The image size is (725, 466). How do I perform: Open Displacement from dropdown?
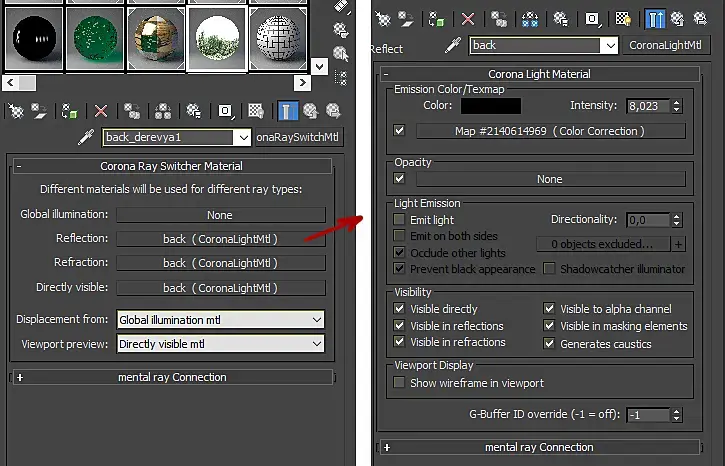tap(221, 319)
